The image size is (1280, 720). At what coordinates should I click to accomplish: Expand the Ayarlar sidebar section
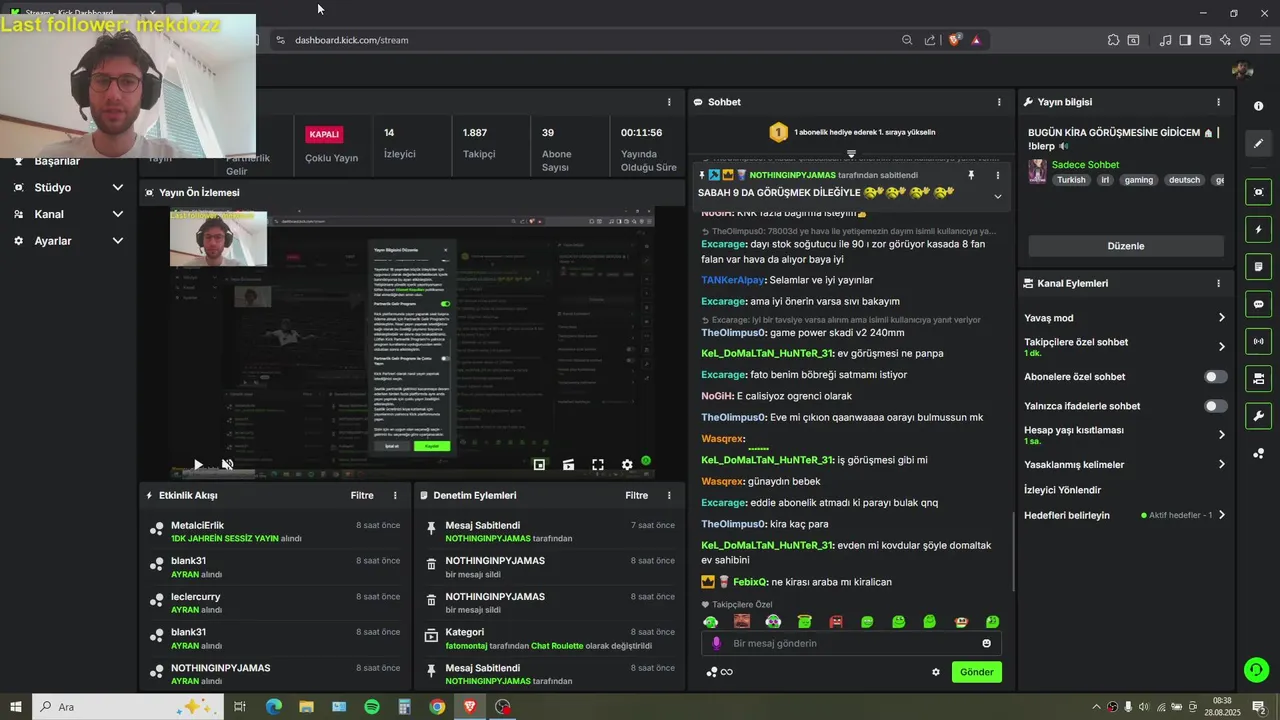117,241
